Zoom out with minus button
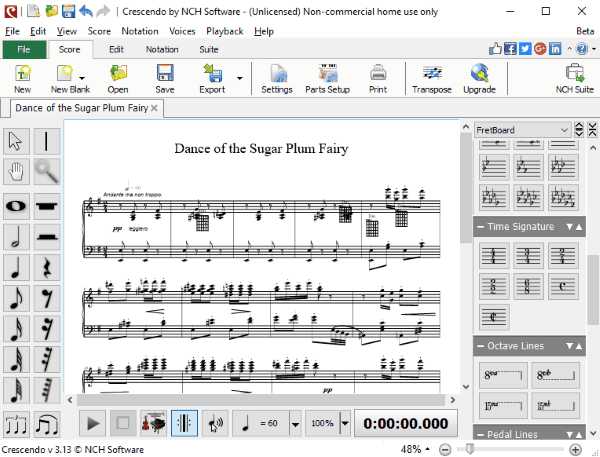Viewport: 600px width, 457px height. click(445, 449)
